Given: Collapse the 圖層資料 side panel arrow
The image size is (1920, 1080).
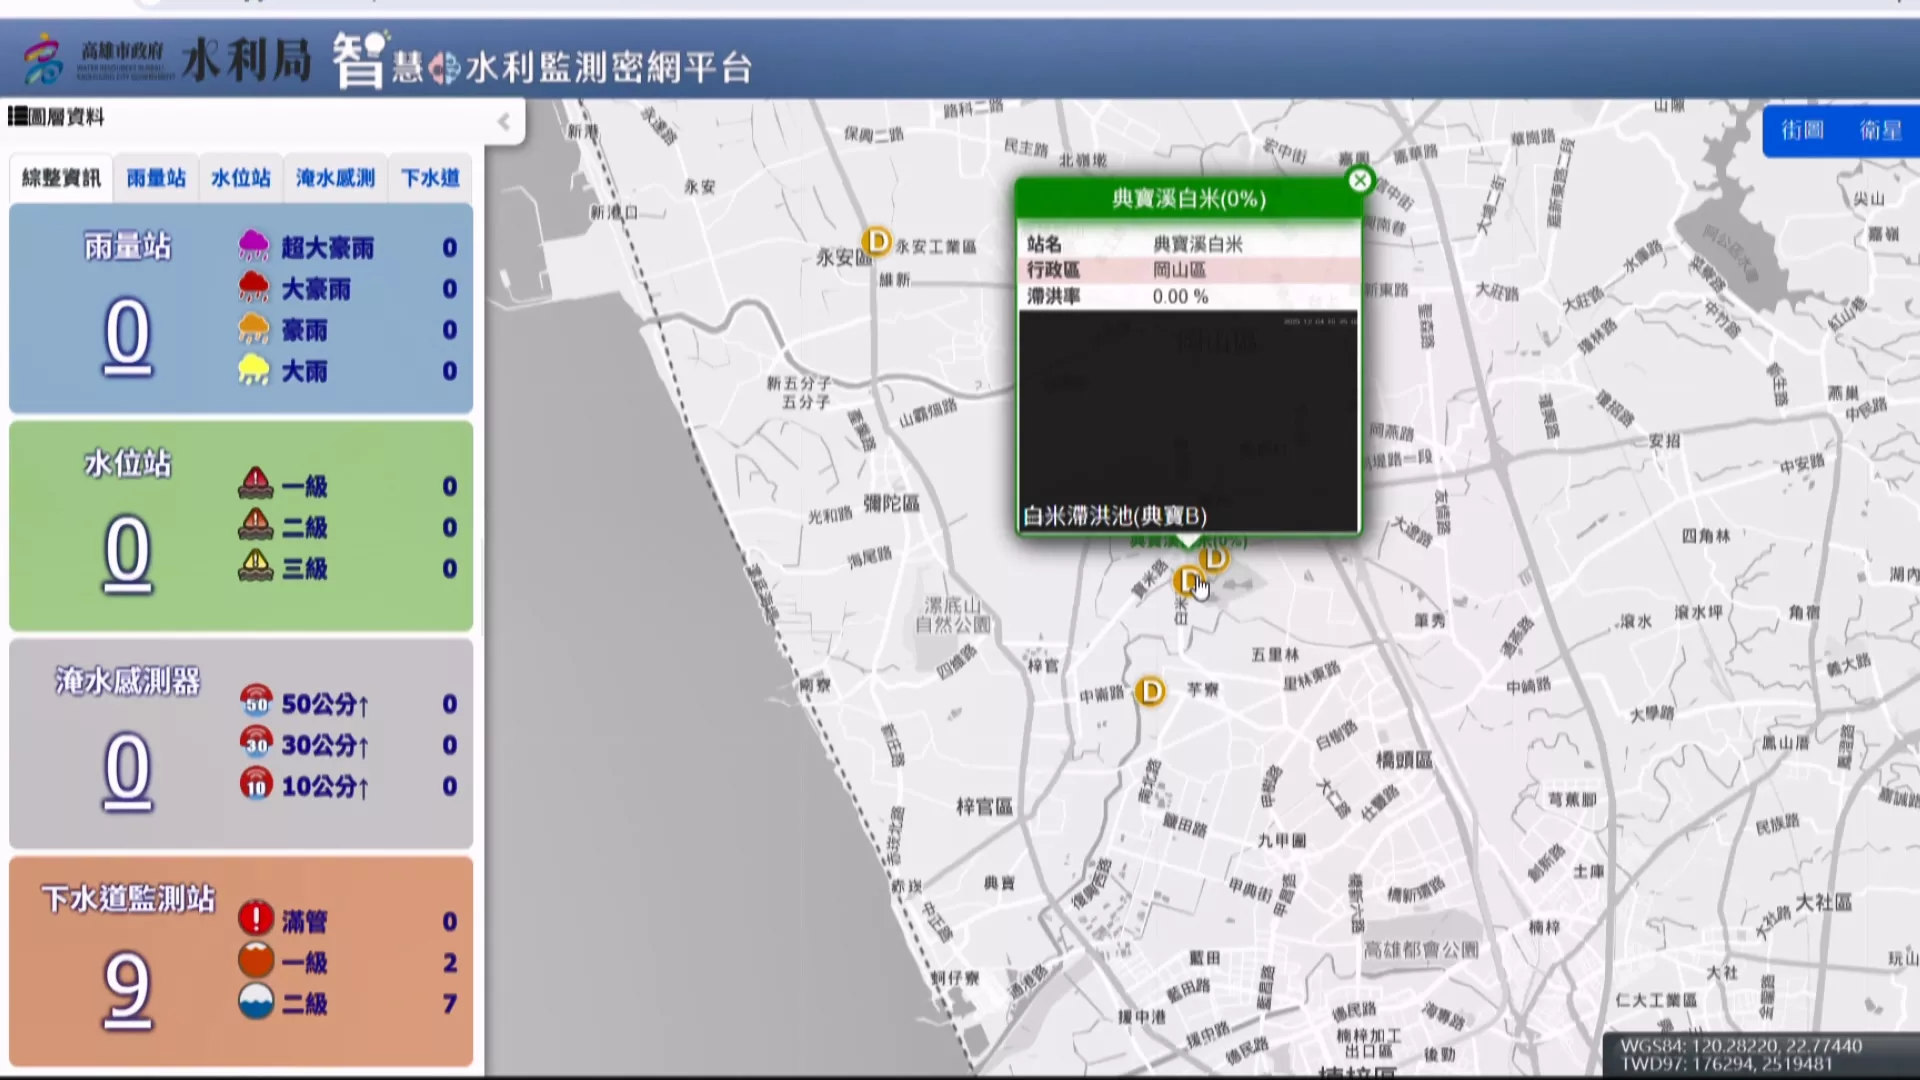Looking at the screenshot, I should pyautogui.click(x=504, y=122).
